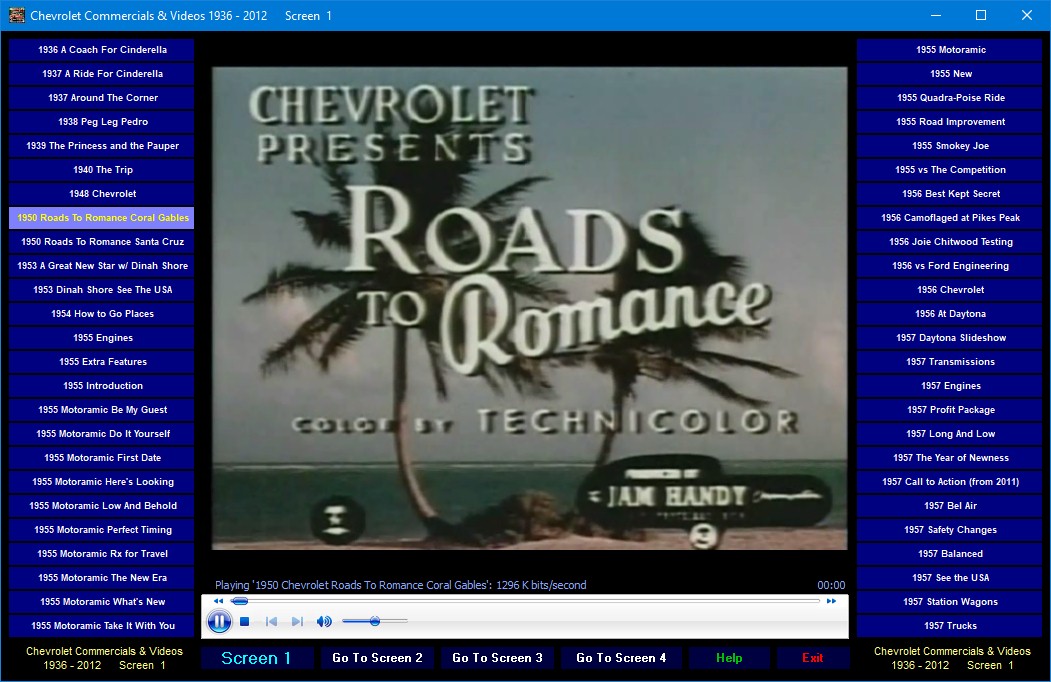
Task: Adjust the volume slider
Action: coord(375,622)
